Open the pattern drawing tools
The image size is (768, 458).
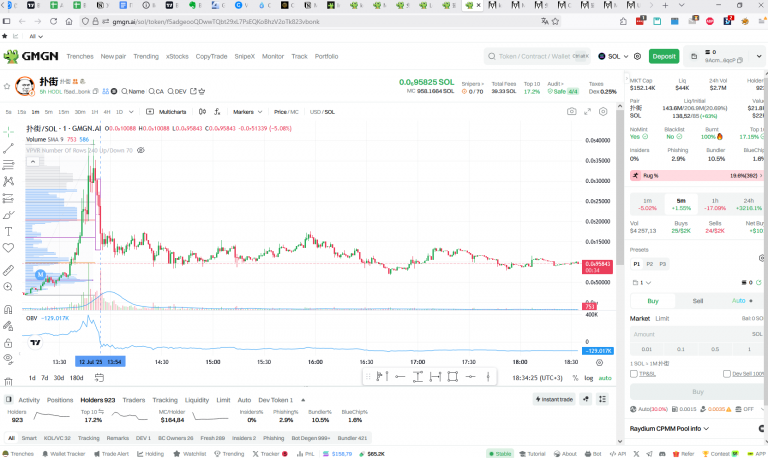[x=8, y=181]
